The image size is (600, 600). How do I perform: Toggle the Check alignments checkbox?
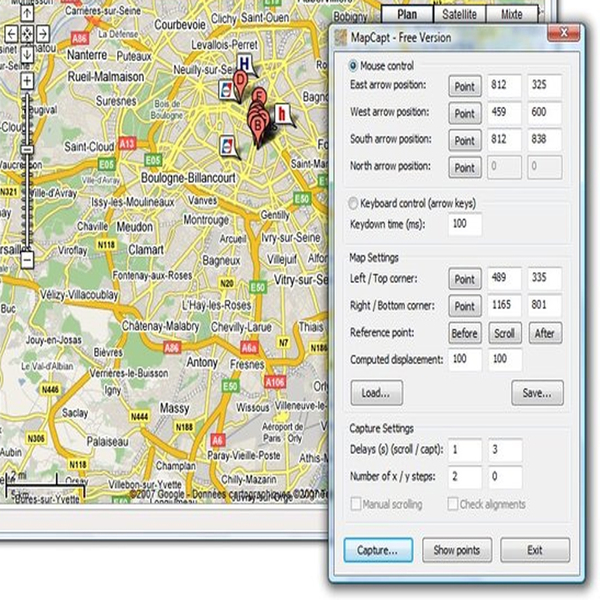pos(453,504)
